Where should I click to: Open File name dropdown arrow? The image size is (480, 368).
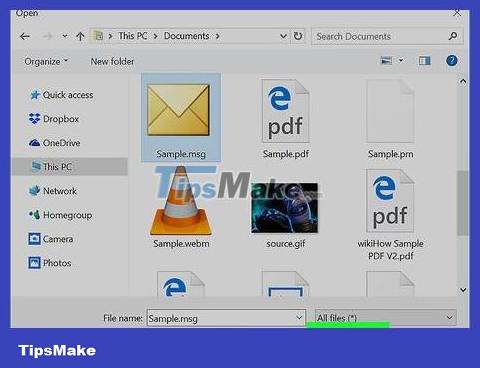pos(299,318)
